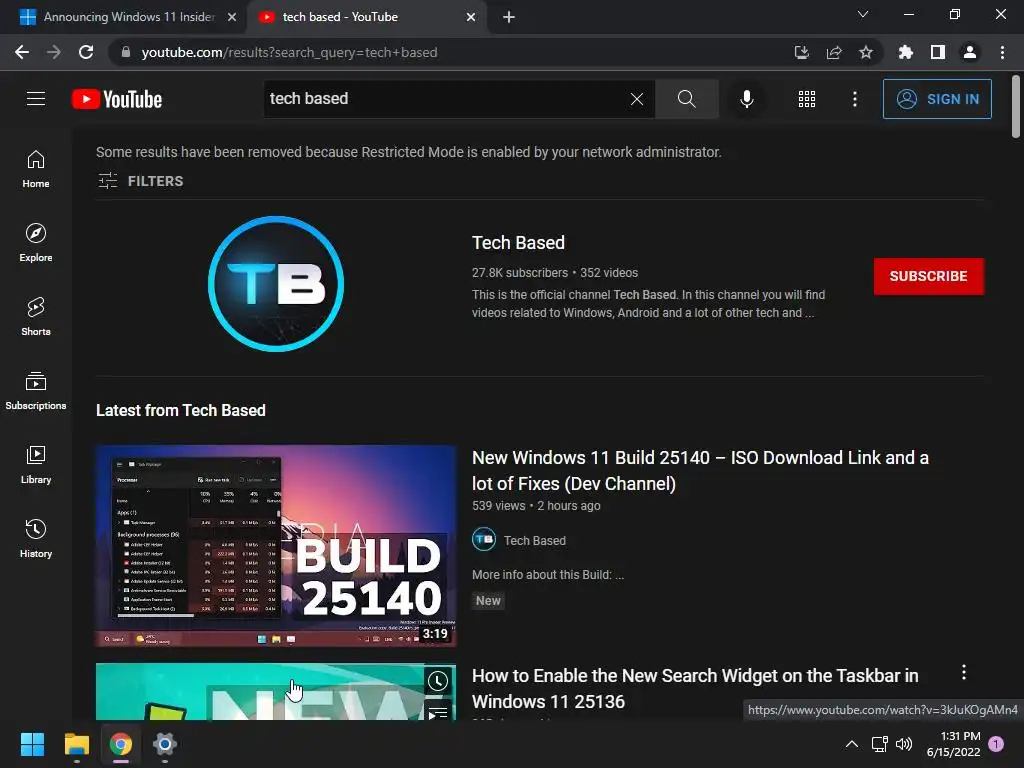Click the magnifier search button
The width and height of the screenshot is (1024, 768).
(686, 99)
